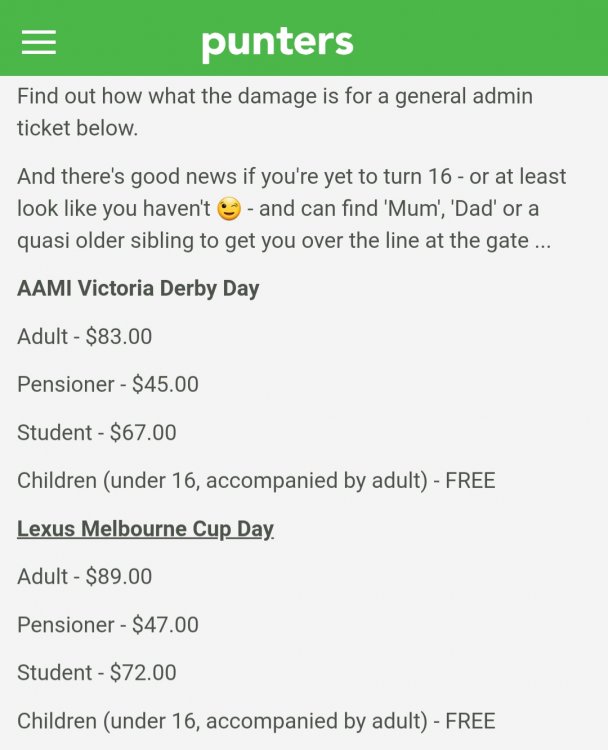Click the punters logo in header
This screenshot has width=608, height=750.
point(277,42)
